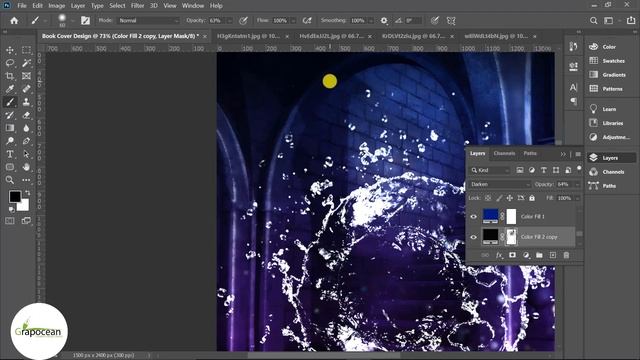Image resolution: width=640 pixels, height=360 pixels.
Task: Open the Gradients panel
Action: (612, 75)
